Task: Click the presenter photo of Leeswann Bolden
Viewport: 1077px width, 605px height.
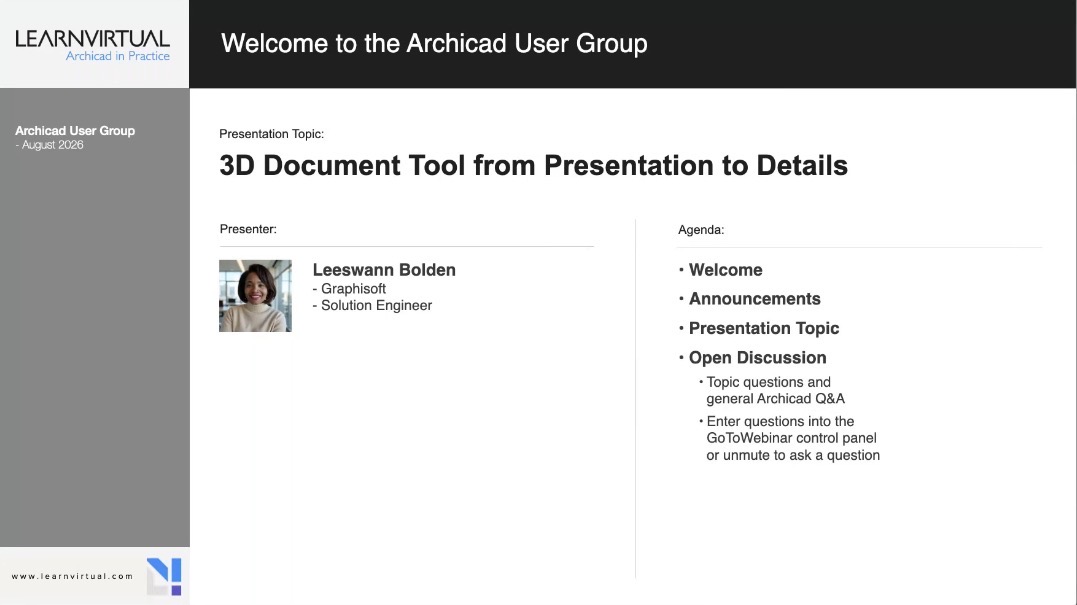Action: 256,296
